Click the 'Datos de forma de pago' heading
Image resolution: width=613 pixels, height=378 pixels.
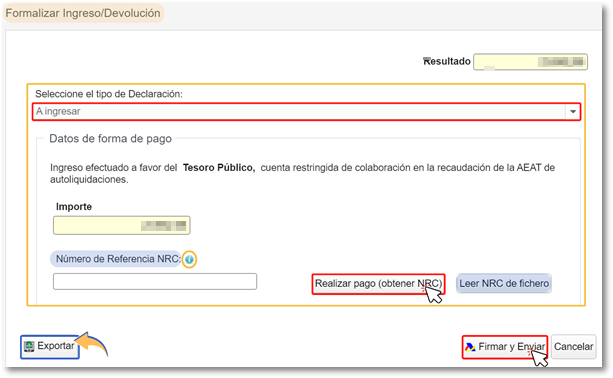tap(110, 139)
